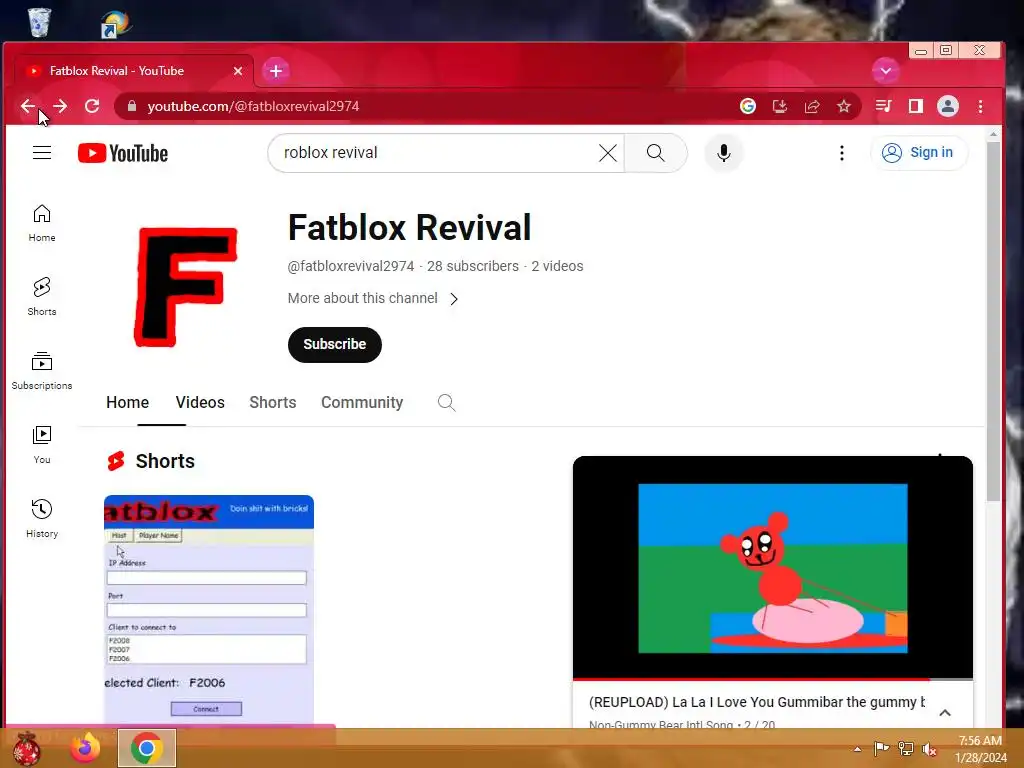This screenshot has height=768, width=1024.
Task: Seek on the featured video progress bar
Action: (x=773, y=679)
